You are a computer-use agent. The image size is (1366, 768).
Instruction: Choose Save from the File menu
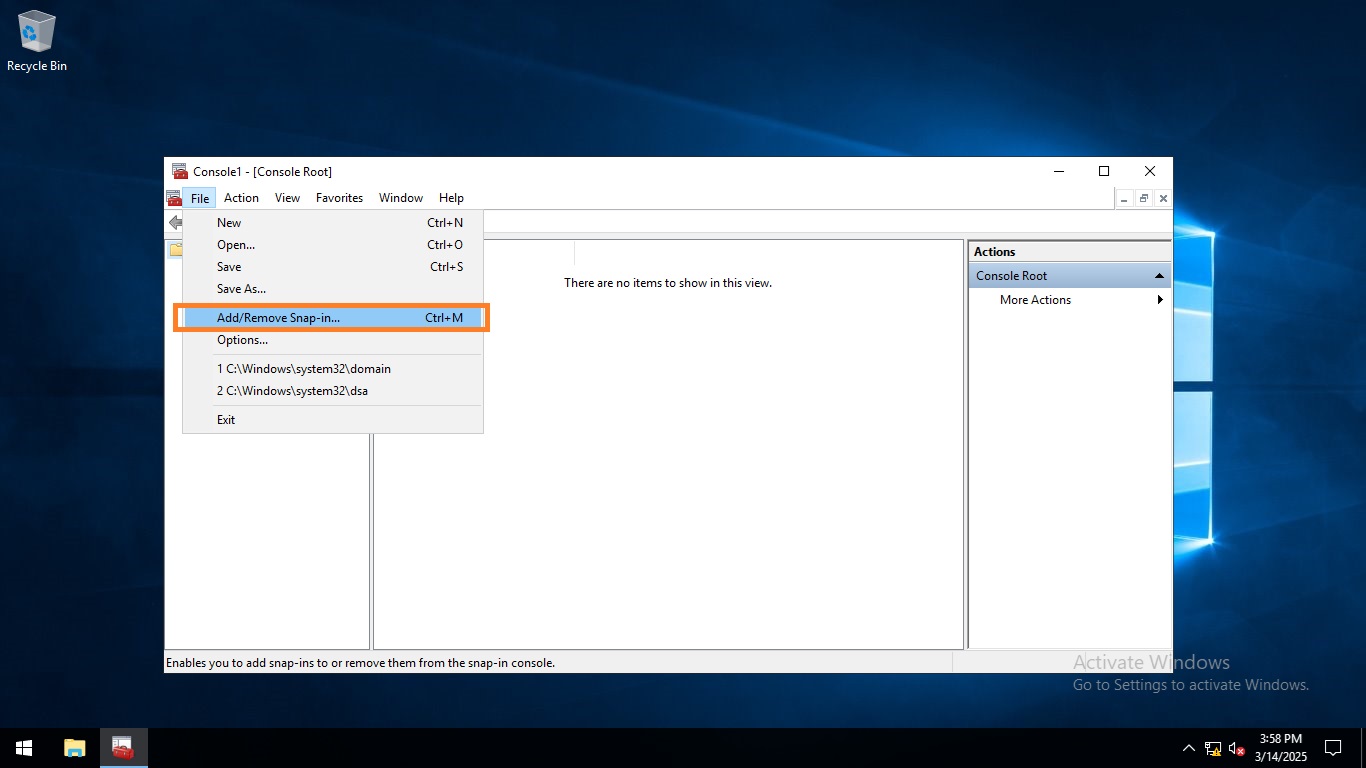tap(333, 267)
